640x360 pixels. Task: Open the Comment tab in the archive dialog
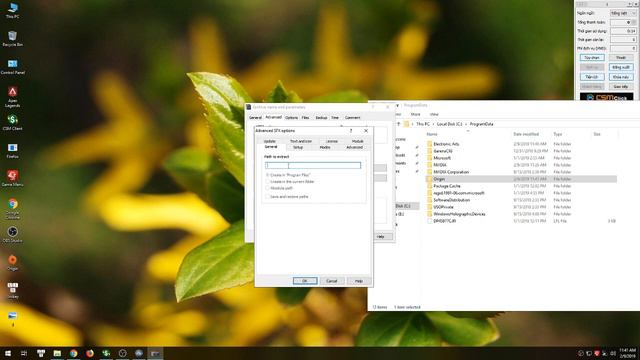pos(352,118)
